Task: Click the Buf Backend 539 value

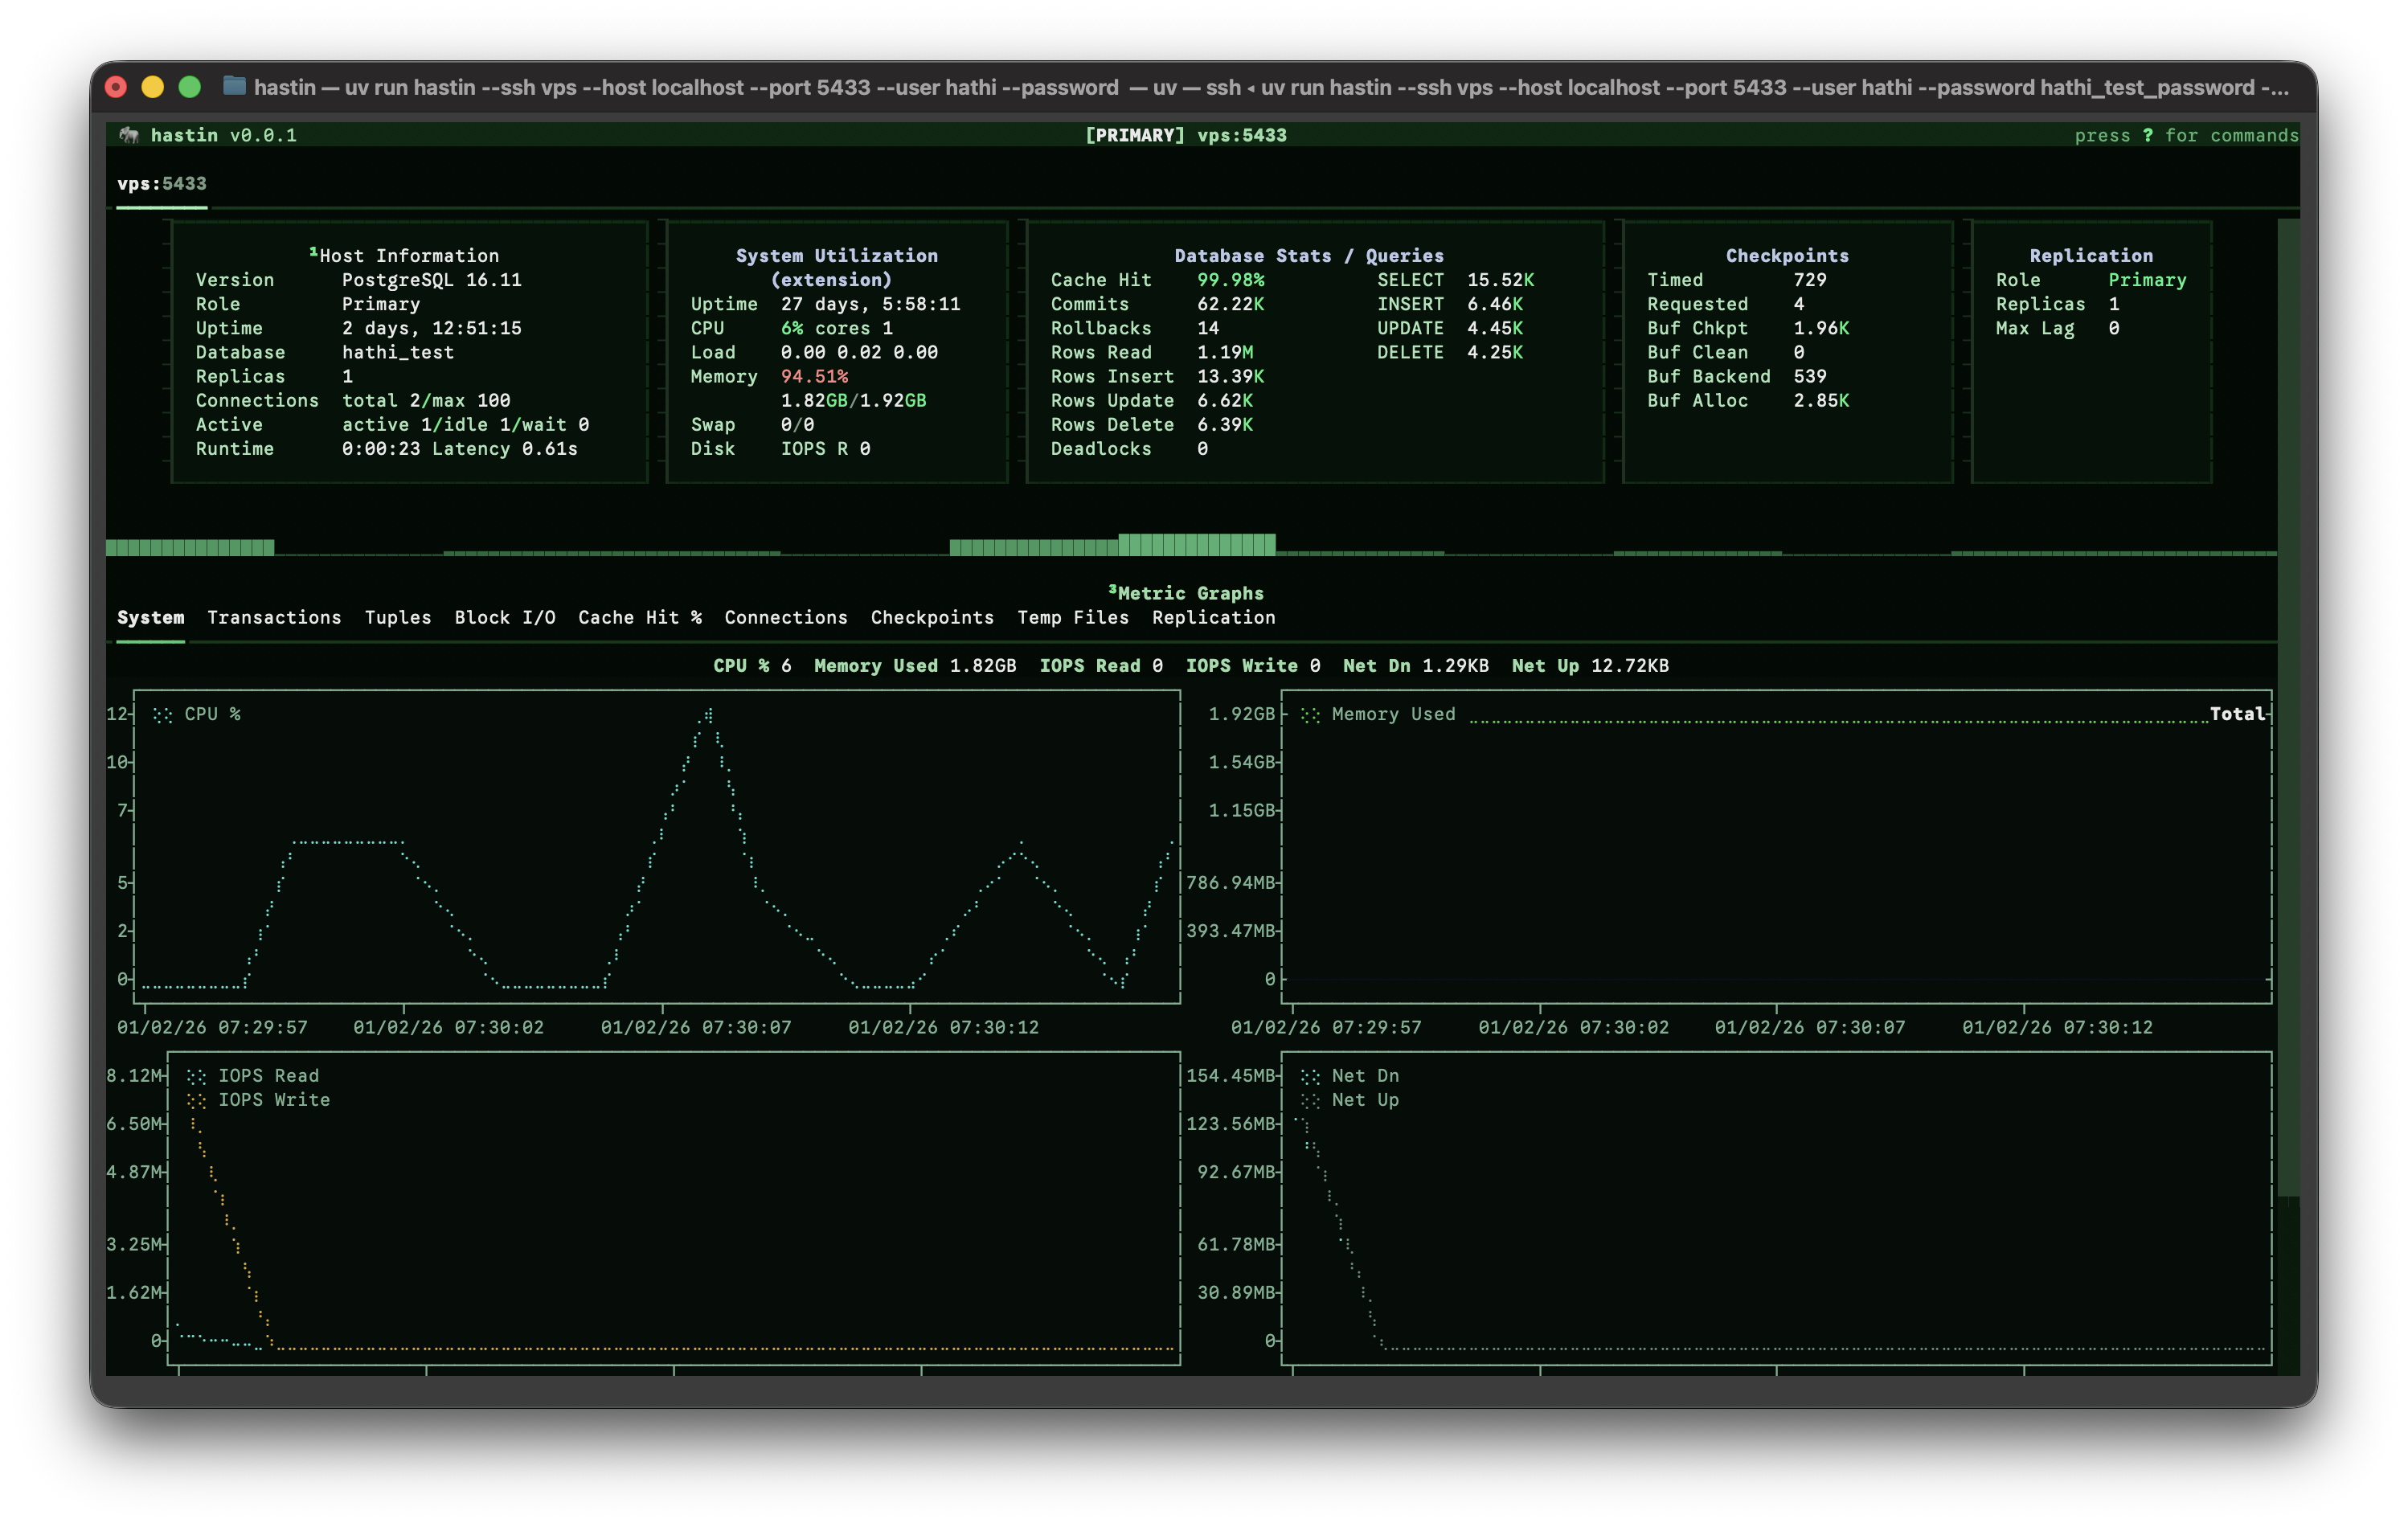Action: click(1810, 376)
